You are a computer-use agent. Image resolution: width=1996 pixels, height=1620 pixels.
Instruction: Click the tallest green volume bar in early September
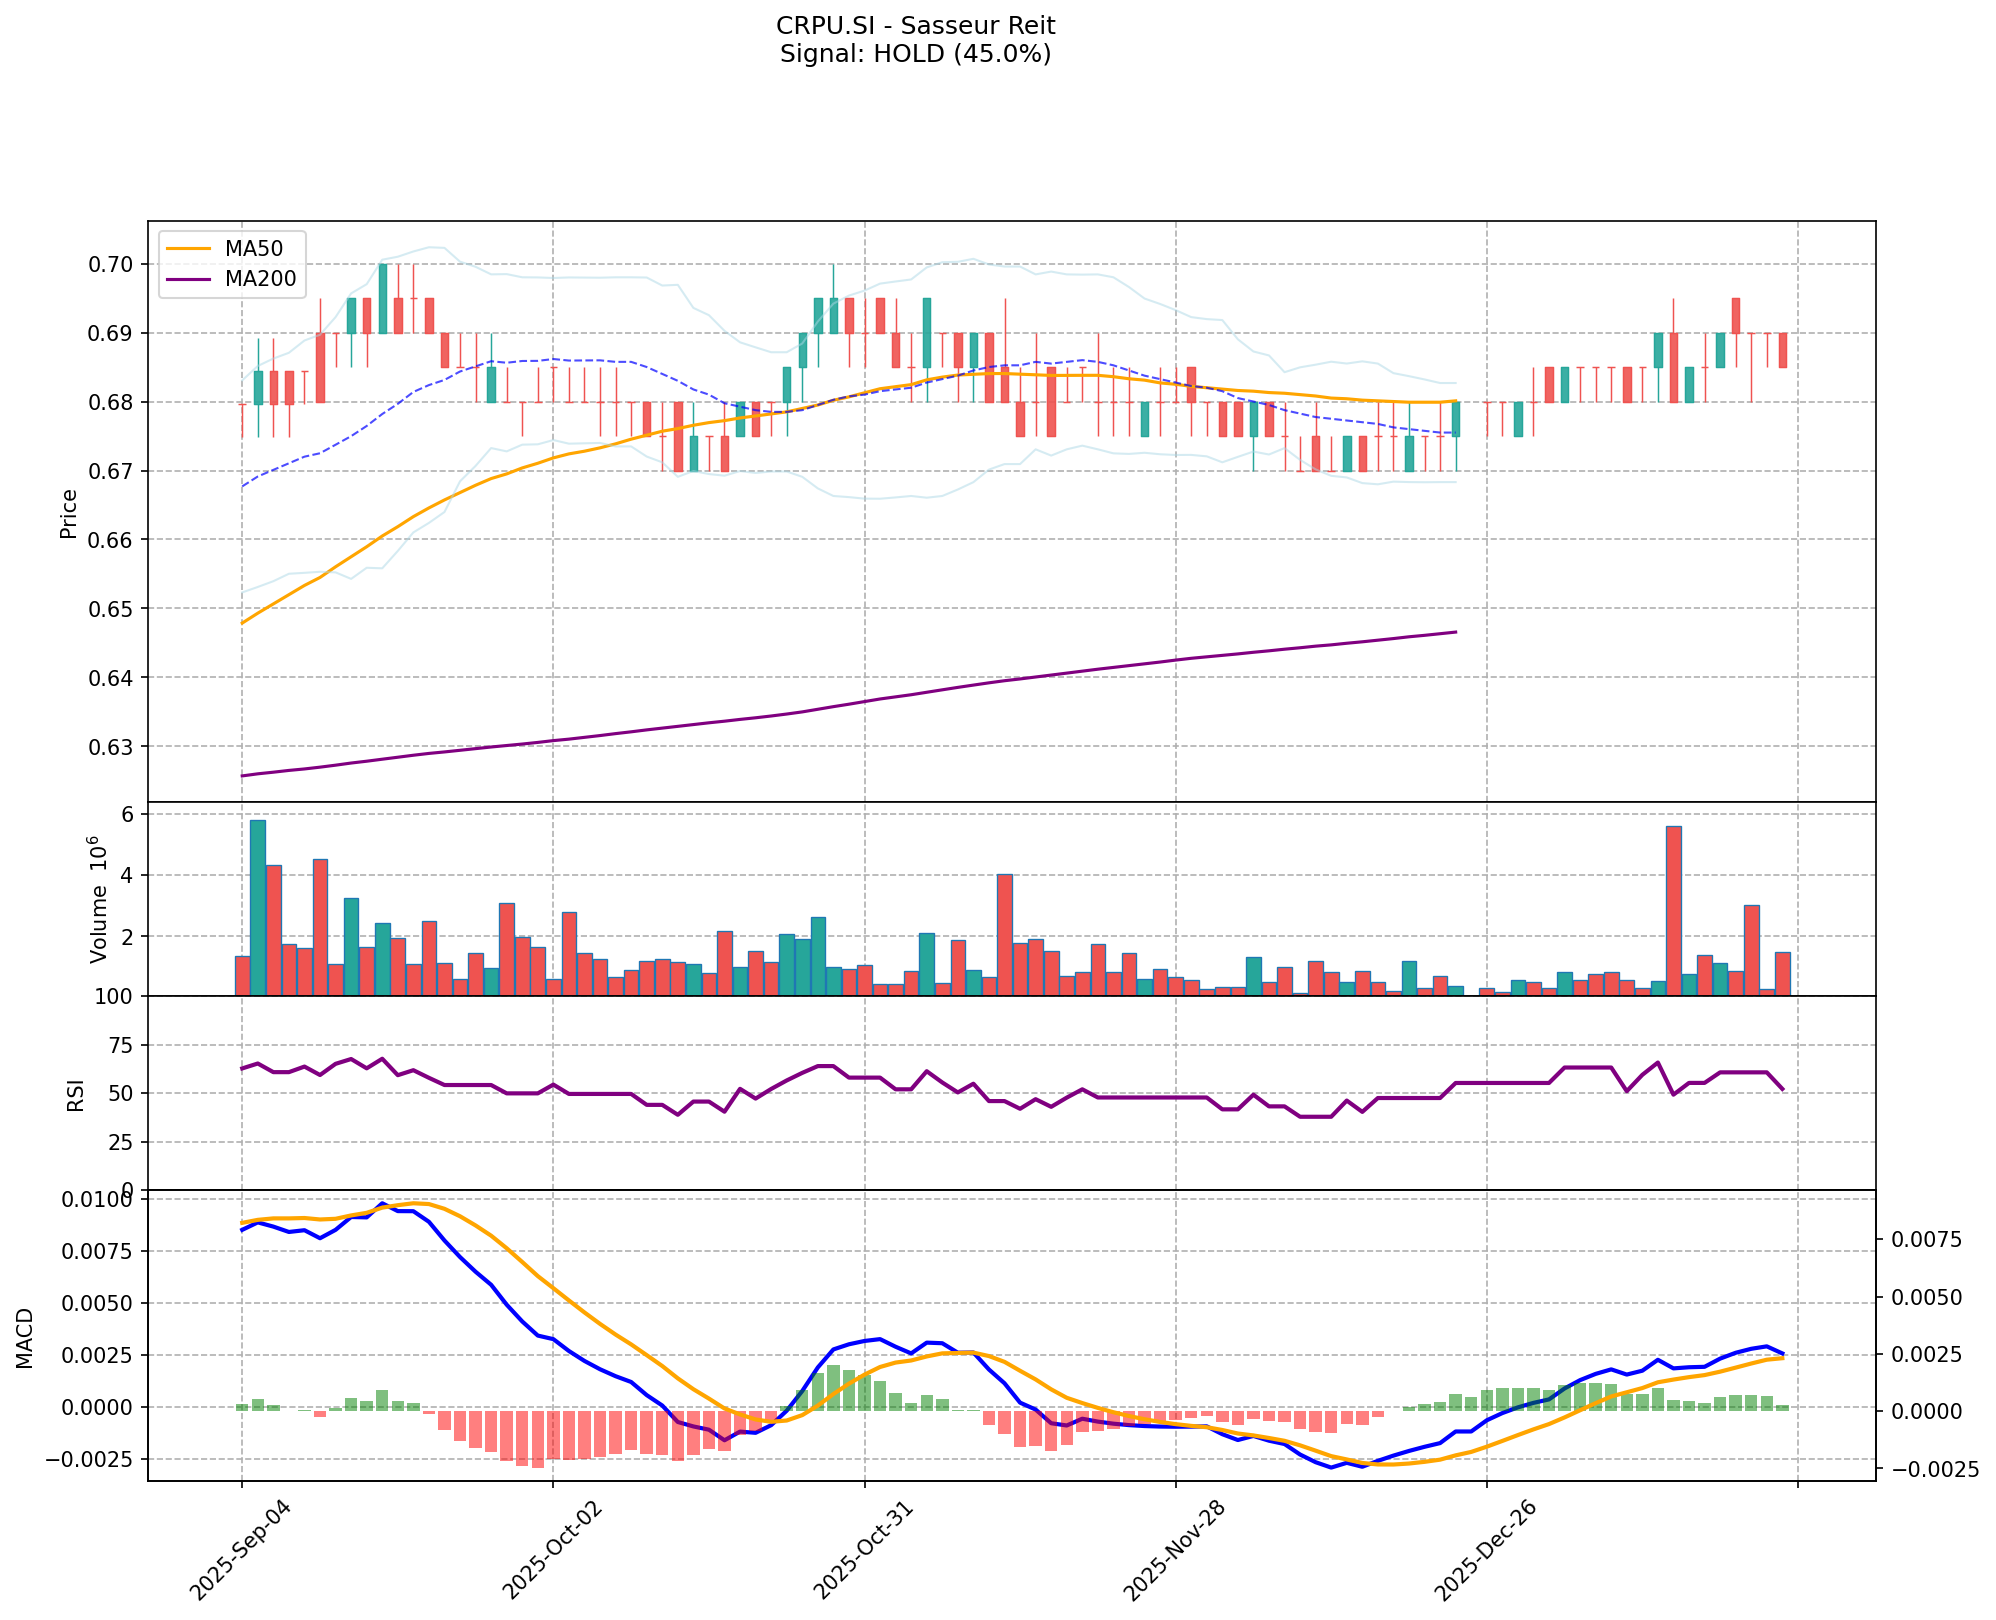pos(258,907)
